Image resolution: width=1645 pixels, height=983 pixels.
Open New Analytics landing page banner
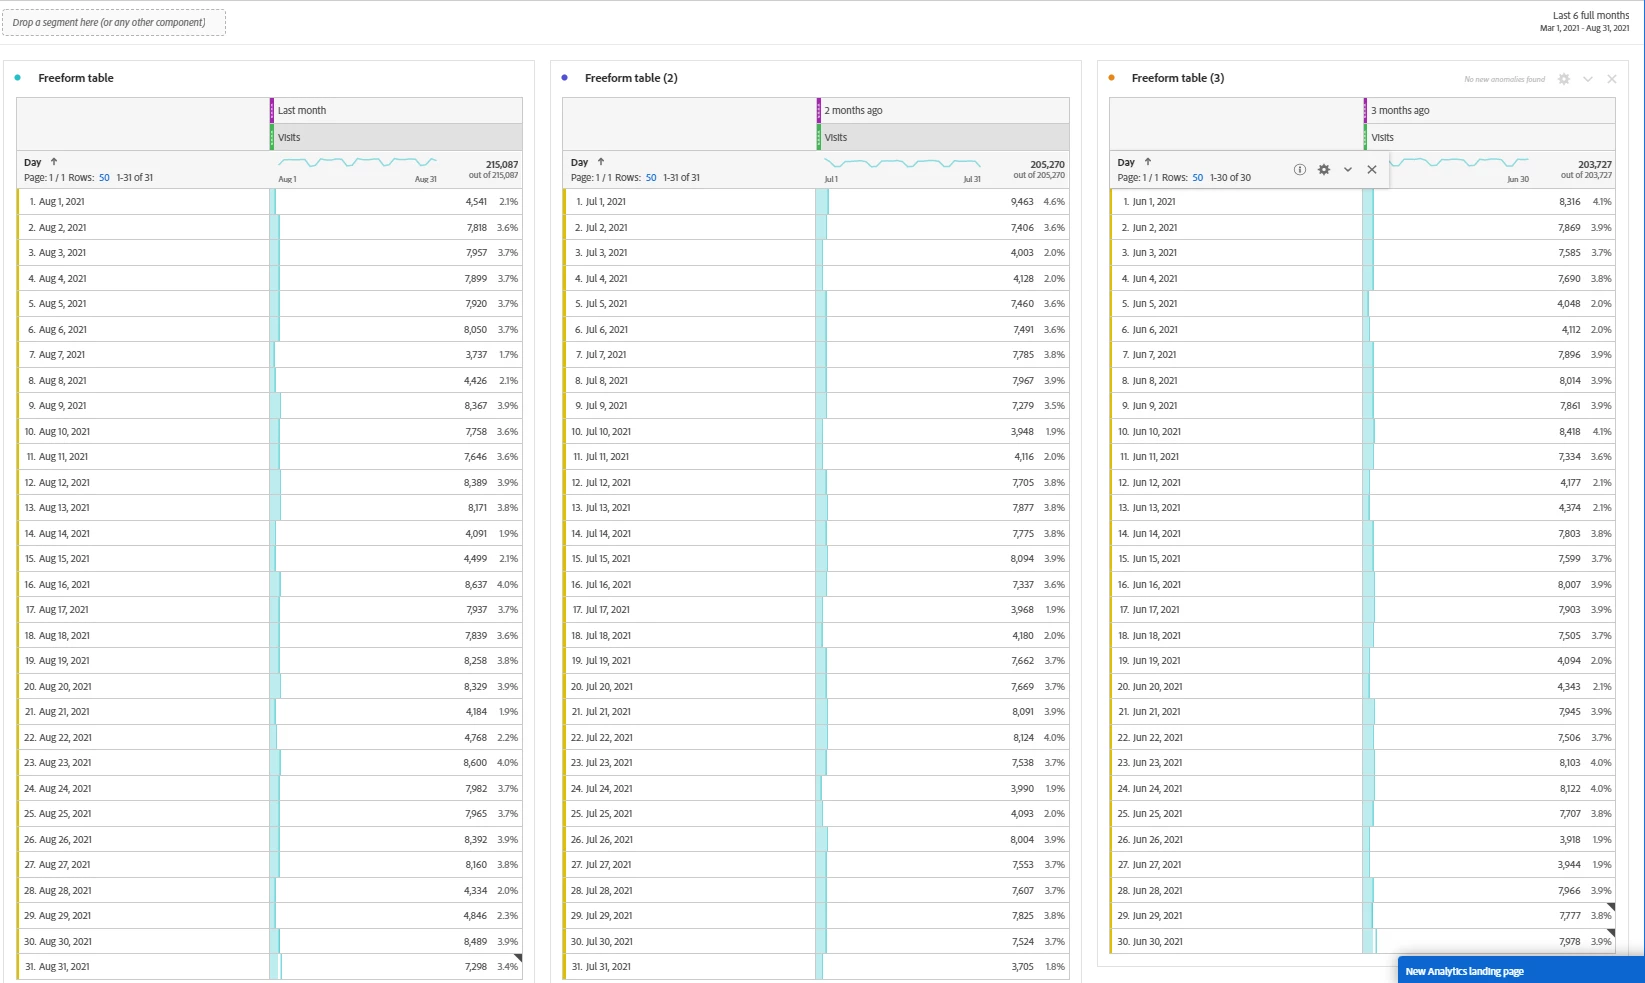(1521, 971)
